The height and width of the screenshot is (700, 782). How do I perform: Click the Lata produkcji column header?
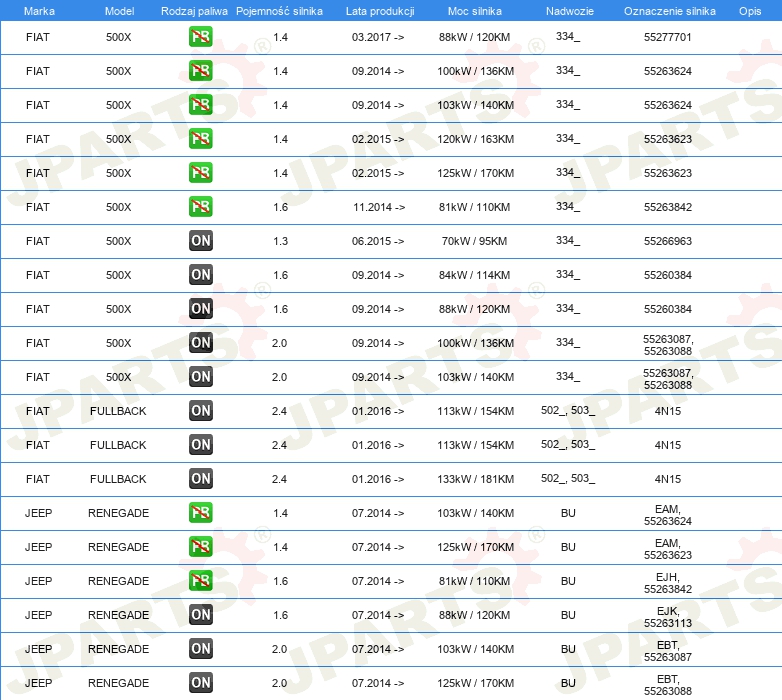point(380,11)
